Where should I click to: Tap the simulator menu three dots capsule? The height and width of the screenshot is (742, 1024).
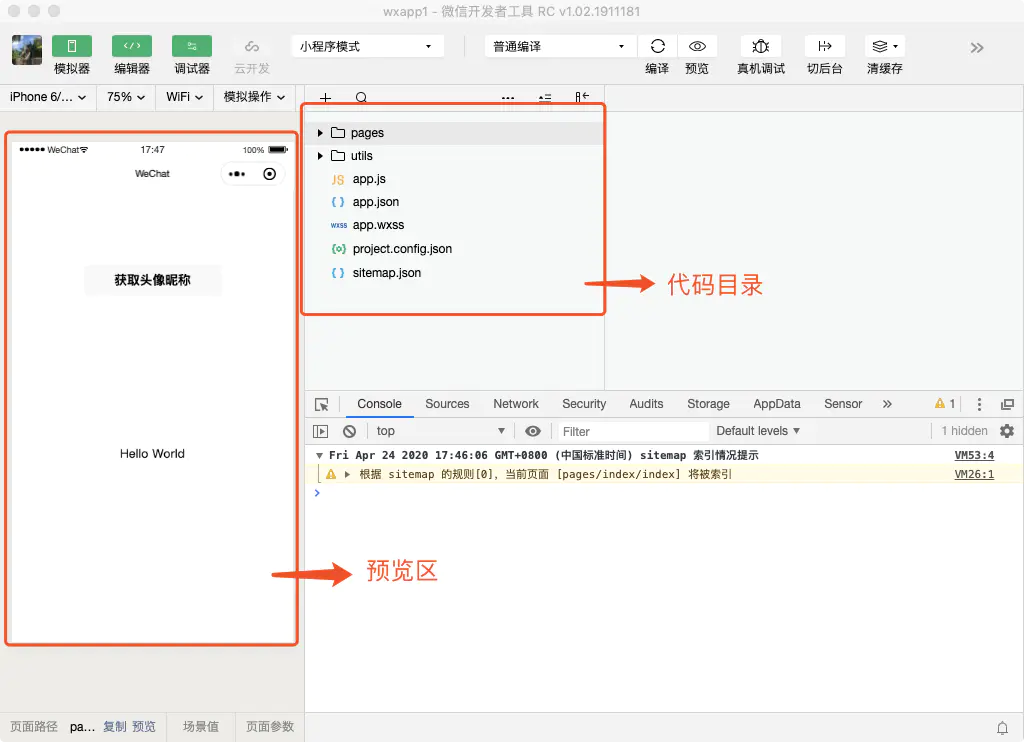click(237, 174)
